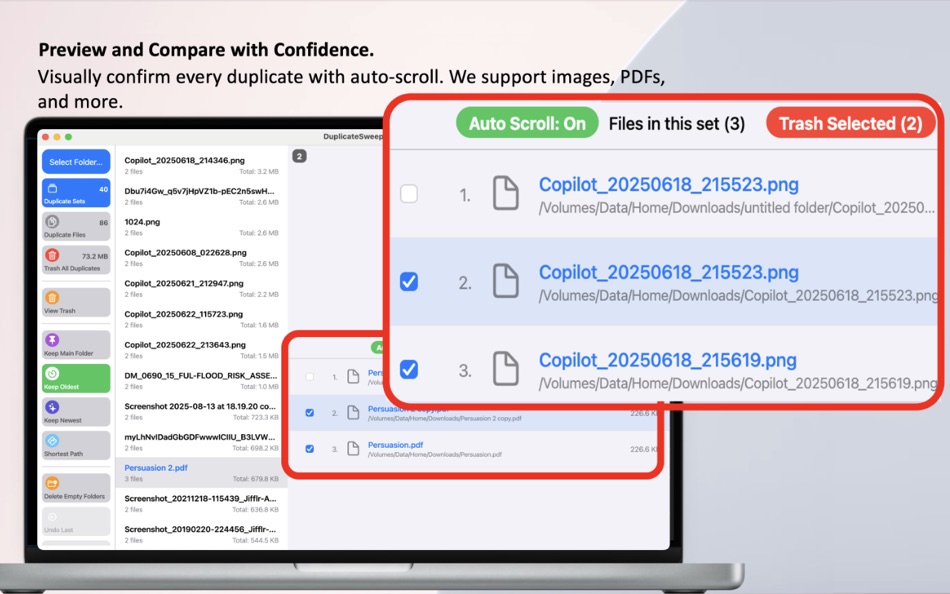This screenshot has height=594, width=950.
Task: Click the Undo Last button
Action: (x=76, y=521)
